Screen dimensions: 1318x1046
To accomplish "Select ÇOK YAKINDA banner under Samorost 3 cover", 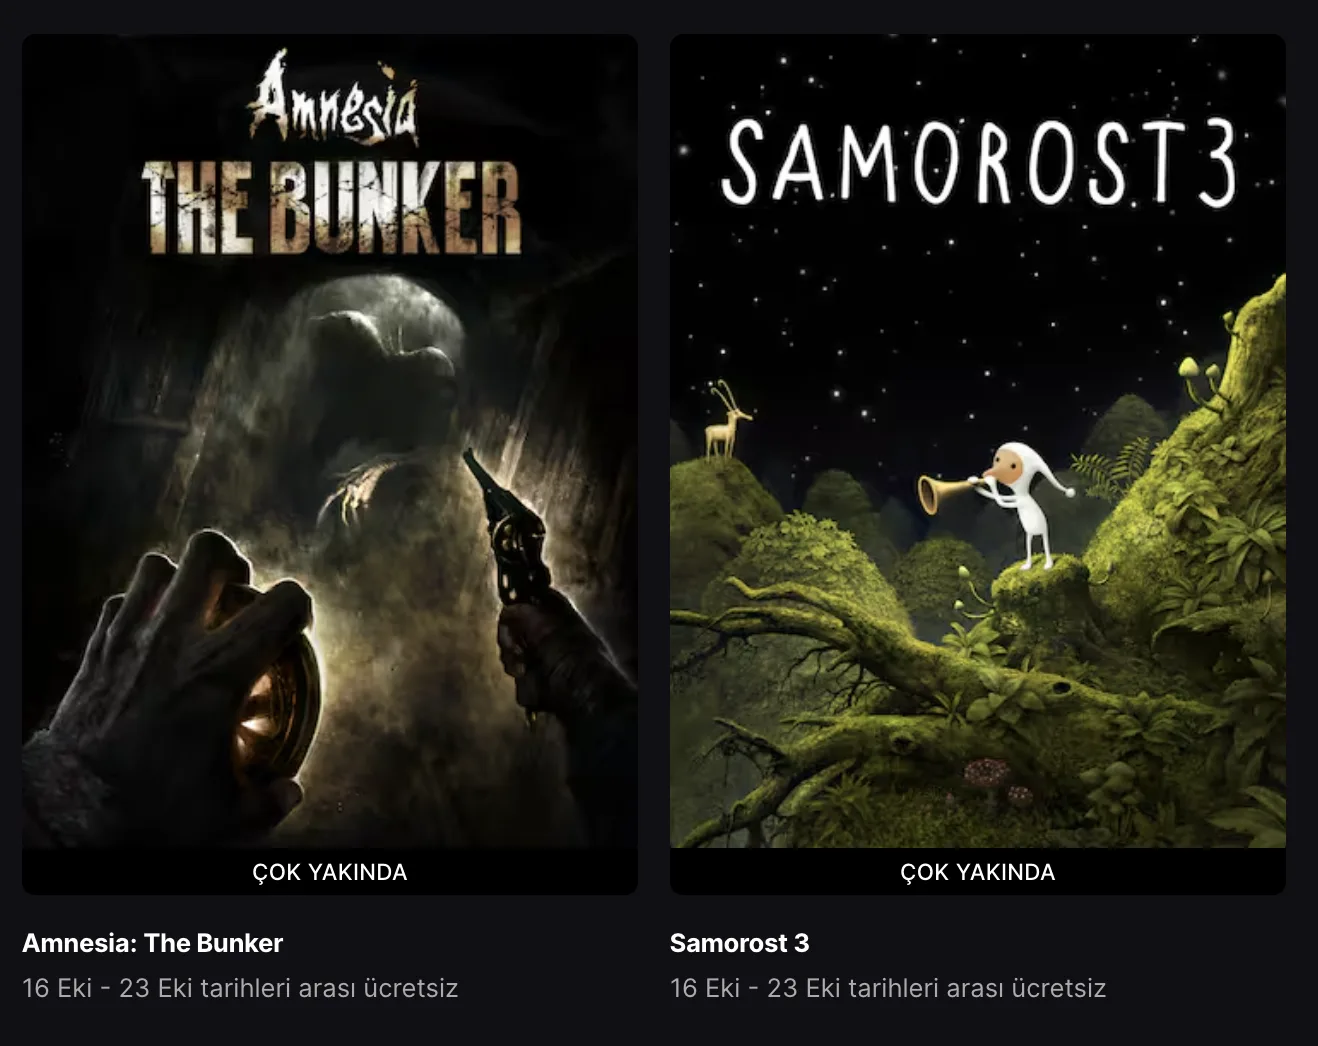I will point(978,872).
